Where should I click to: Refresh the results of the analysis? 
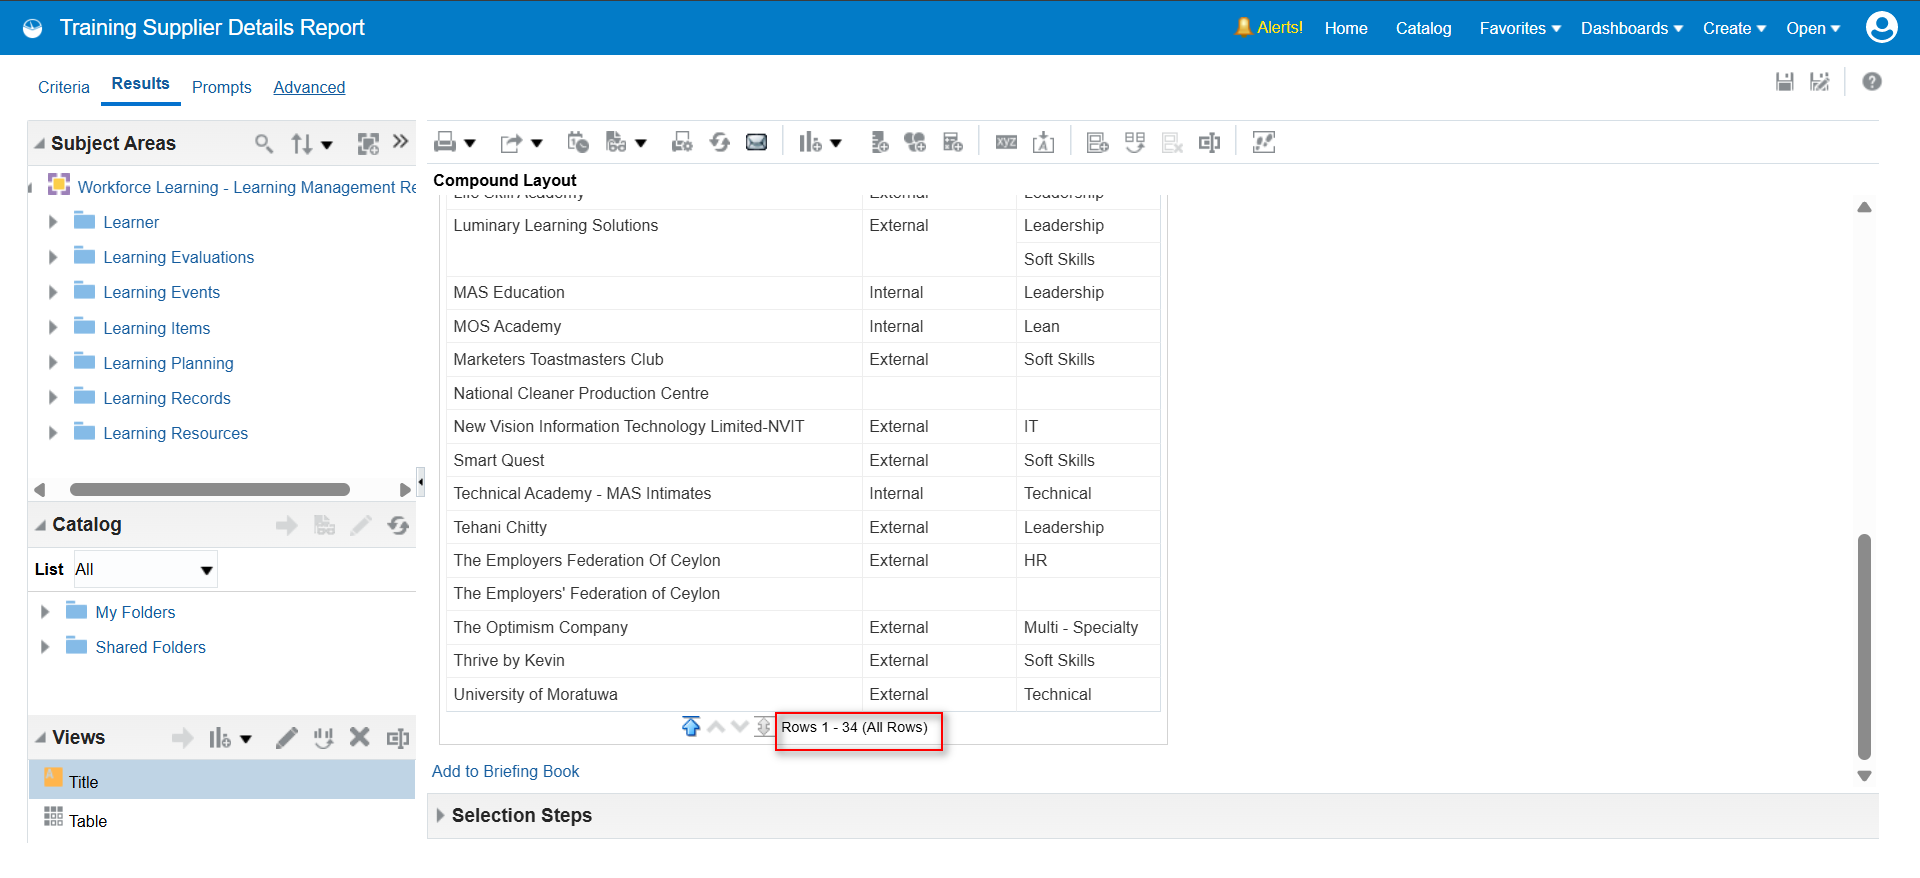720,143
